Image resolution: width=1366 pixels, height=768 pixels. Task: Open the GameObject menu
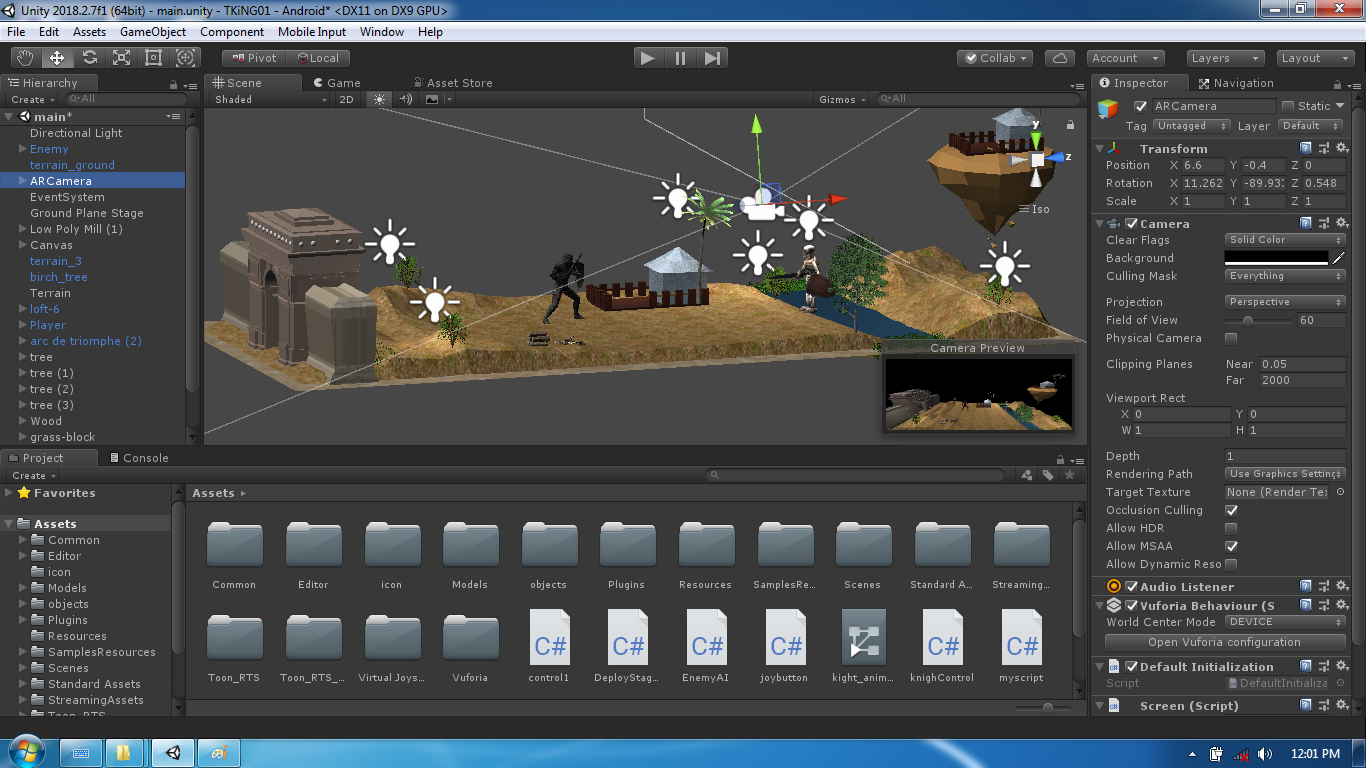[153, 32]
